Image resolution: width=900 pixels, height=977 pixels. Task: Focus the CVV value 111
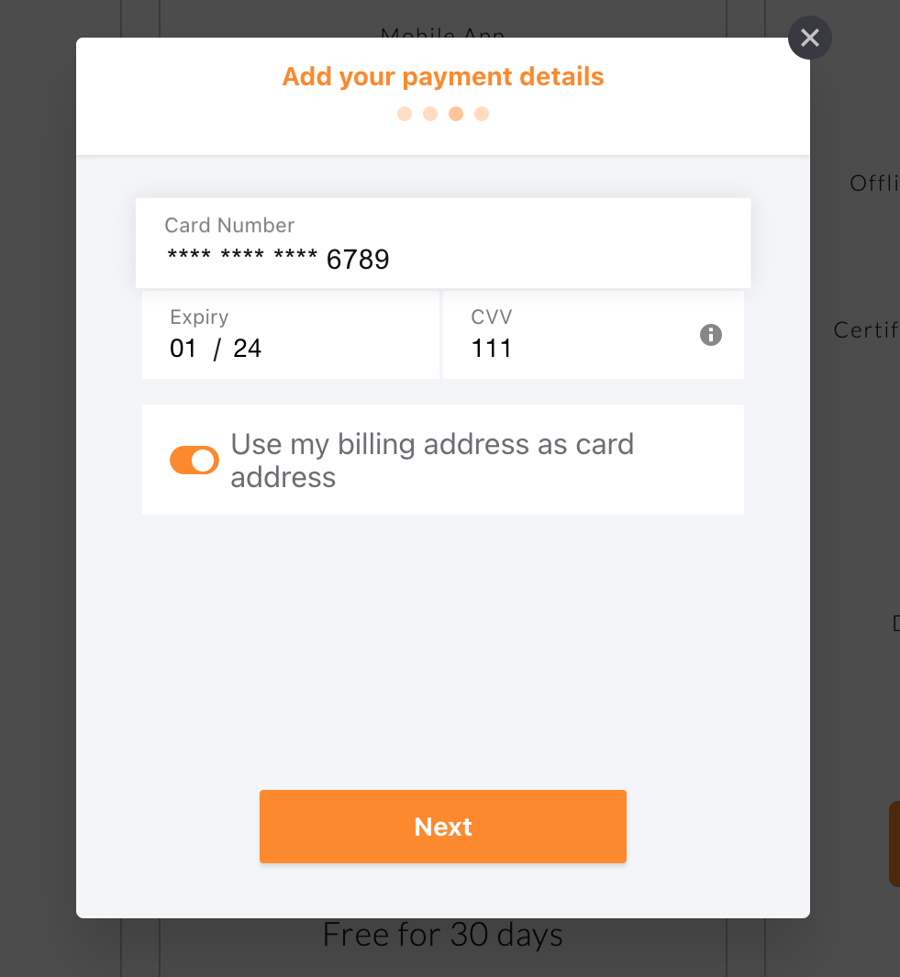[x=492, y=349]
